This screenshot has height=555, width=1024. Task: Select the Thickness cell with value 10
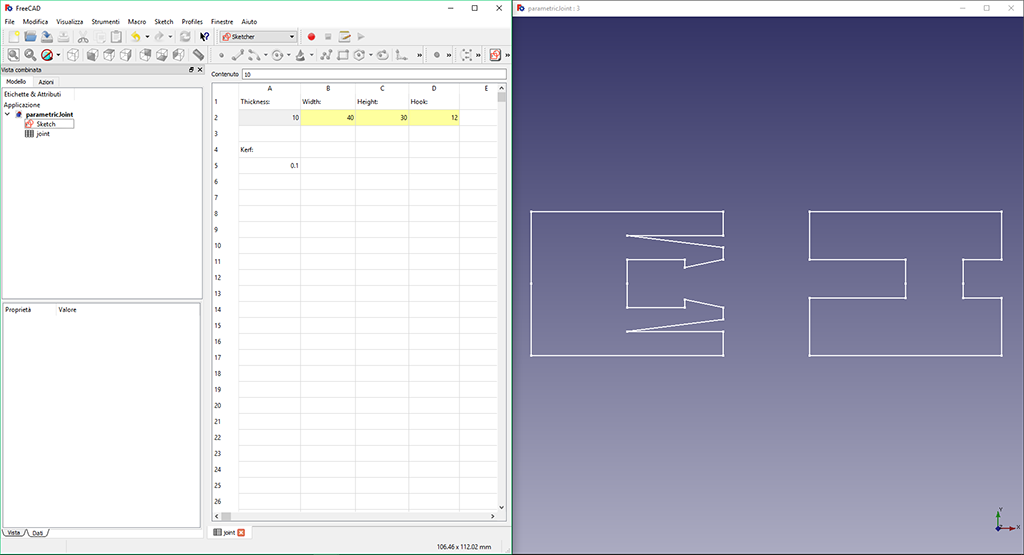tap(270, 118)
